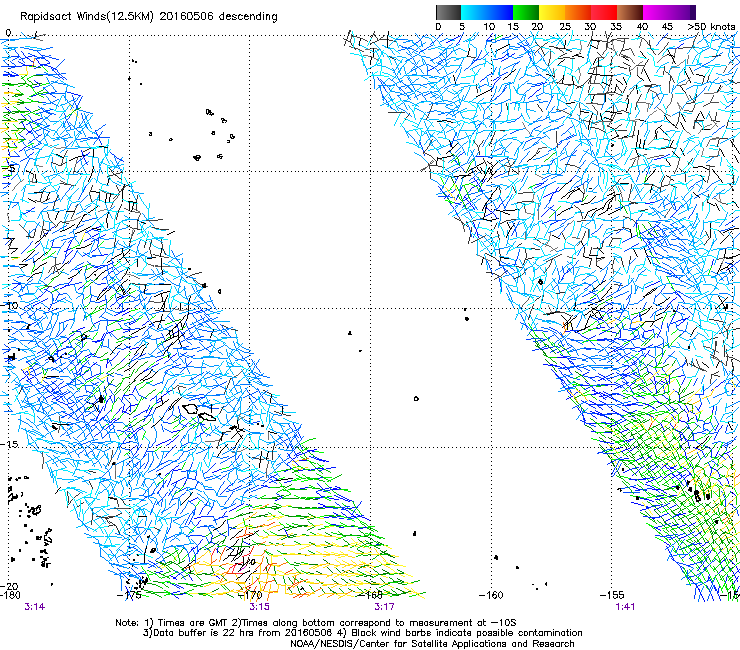Click the purple swath time '3:17'

click(384, 607)
